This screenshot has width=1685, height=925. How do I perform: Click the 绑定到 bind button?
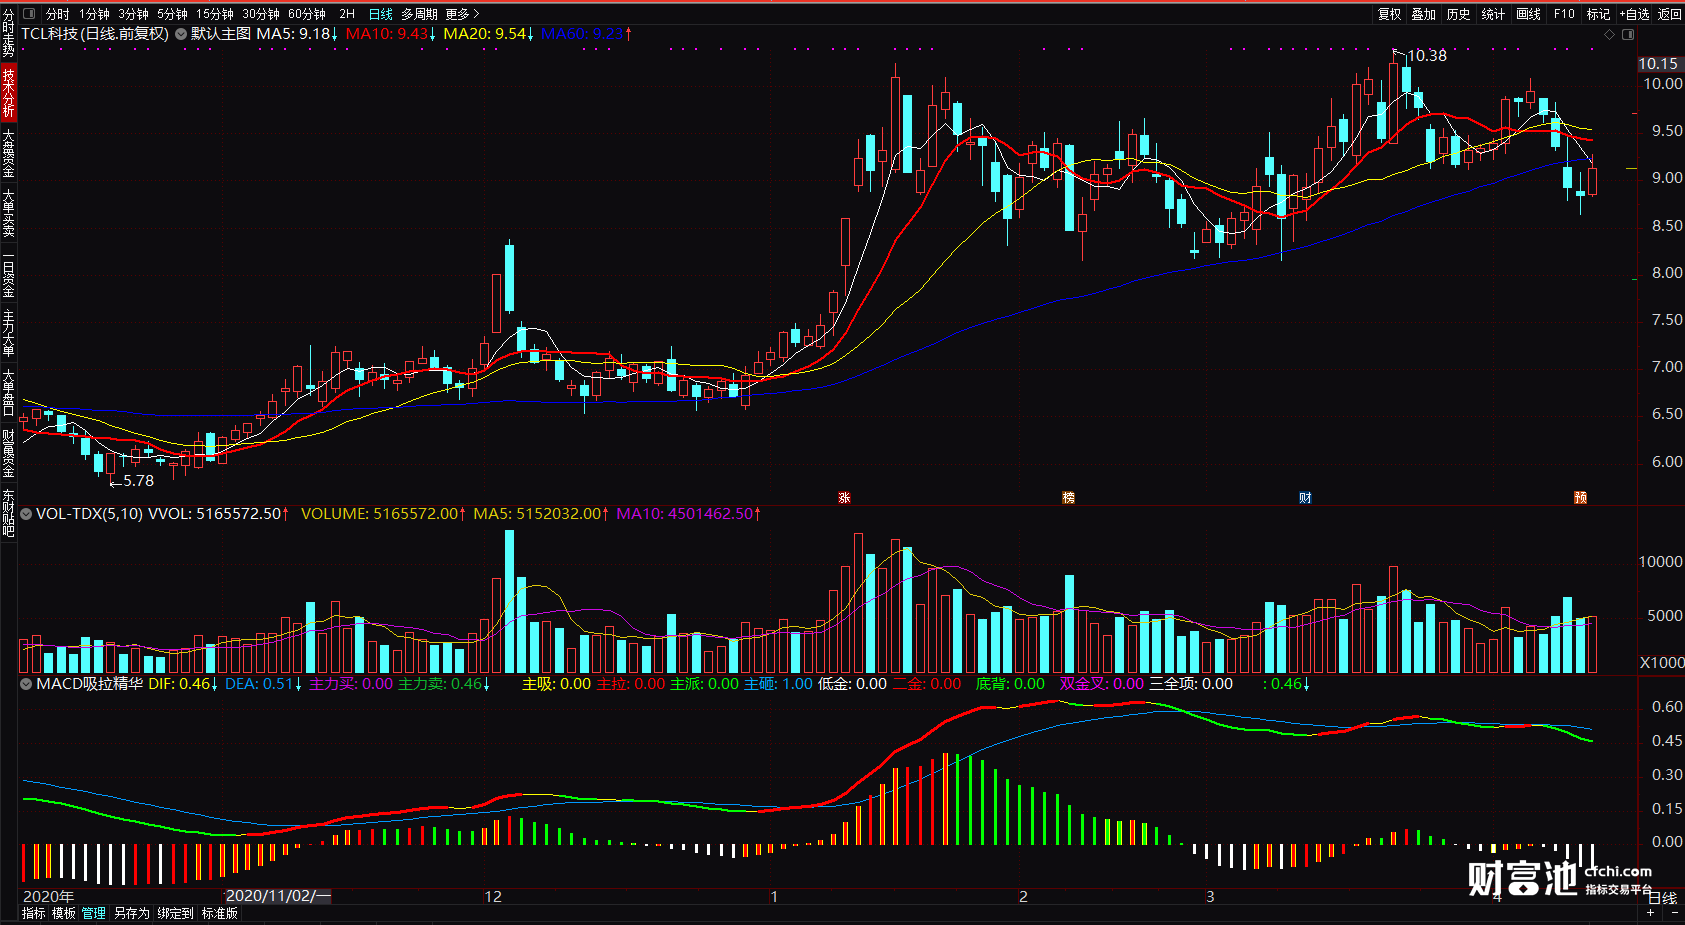[175, 913]
